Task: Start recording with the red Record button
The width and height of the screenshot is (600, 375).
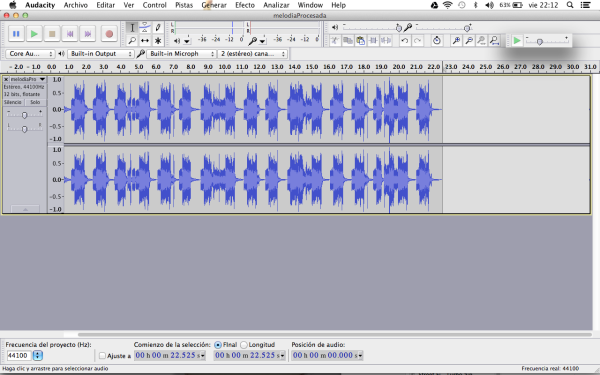Action: click(109, 34)
